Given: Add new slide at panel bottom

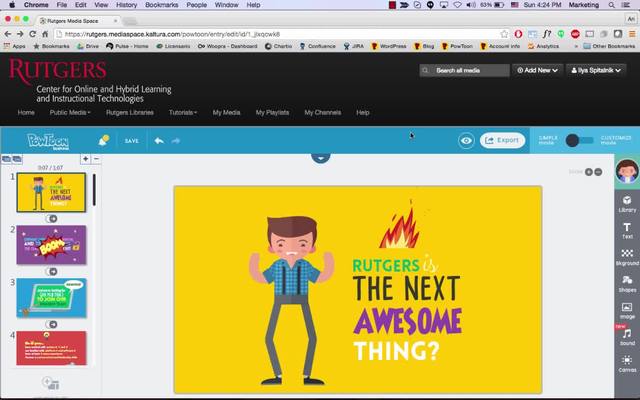Looking at the screenshot, I should click(x=51, y=383).
